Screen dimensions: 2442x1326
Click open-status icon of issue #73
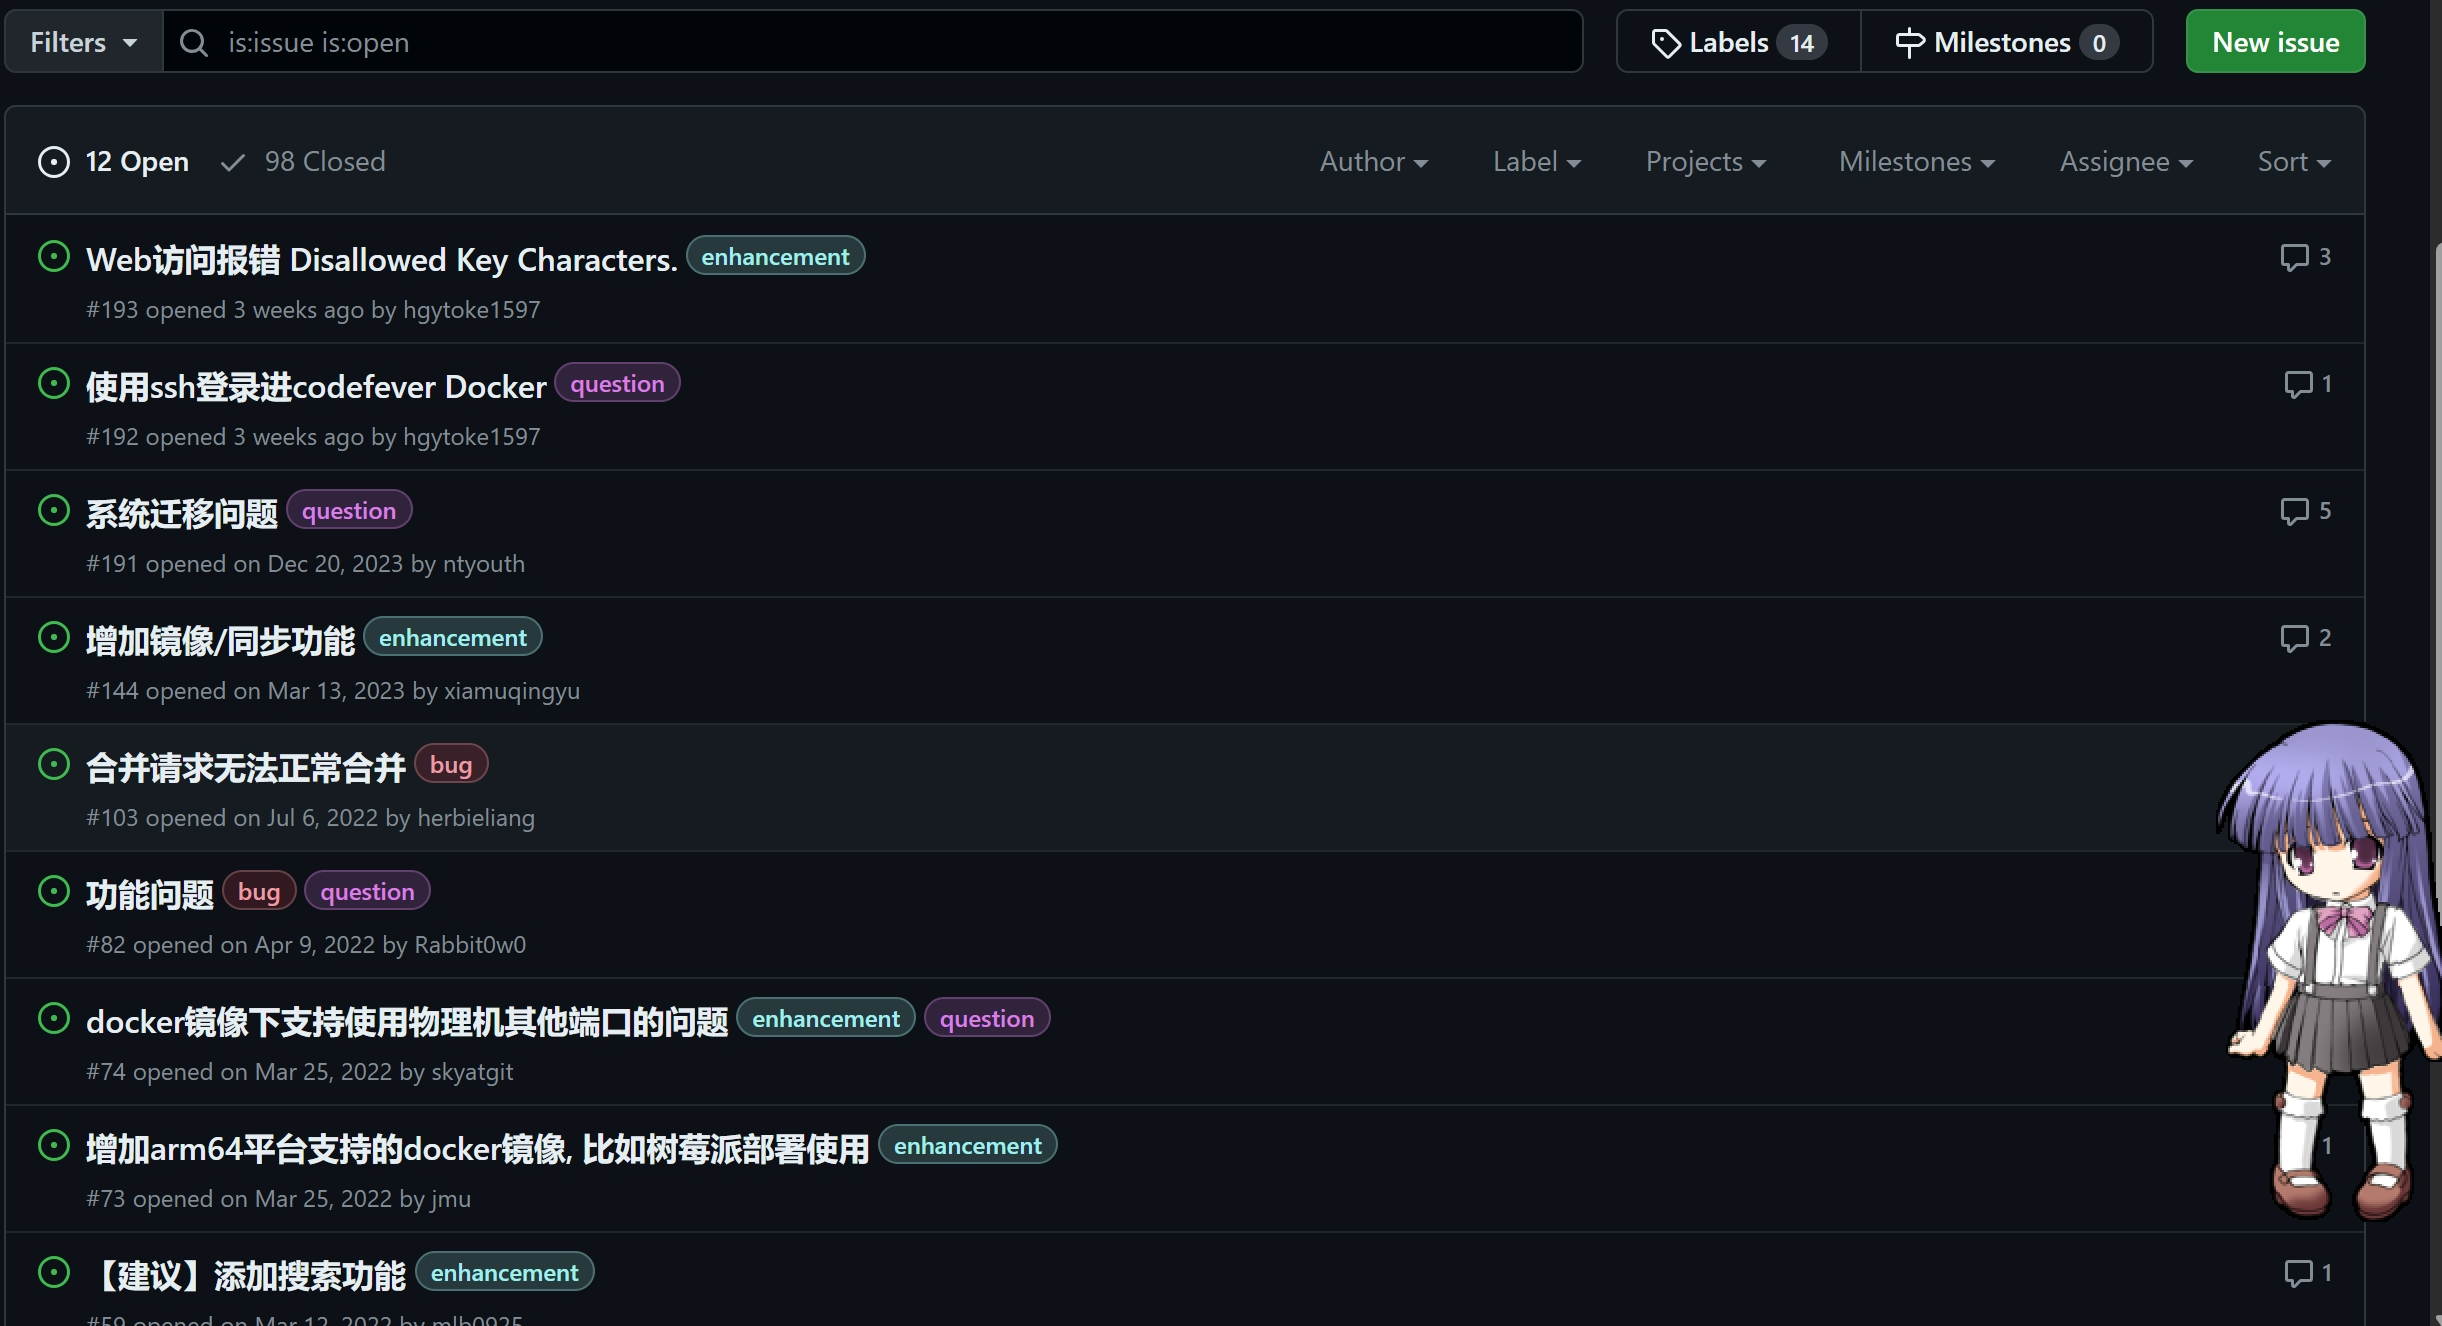[x=54, y=1145]
